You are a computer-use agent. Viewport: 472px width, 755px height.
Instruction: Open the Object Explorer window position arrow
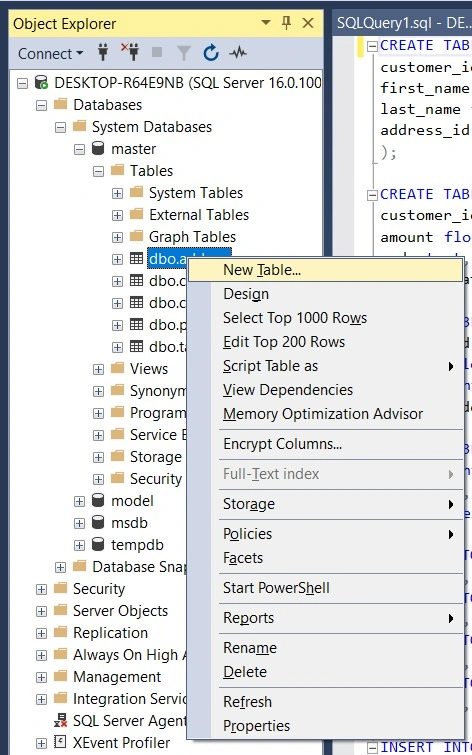pos(265,23)
